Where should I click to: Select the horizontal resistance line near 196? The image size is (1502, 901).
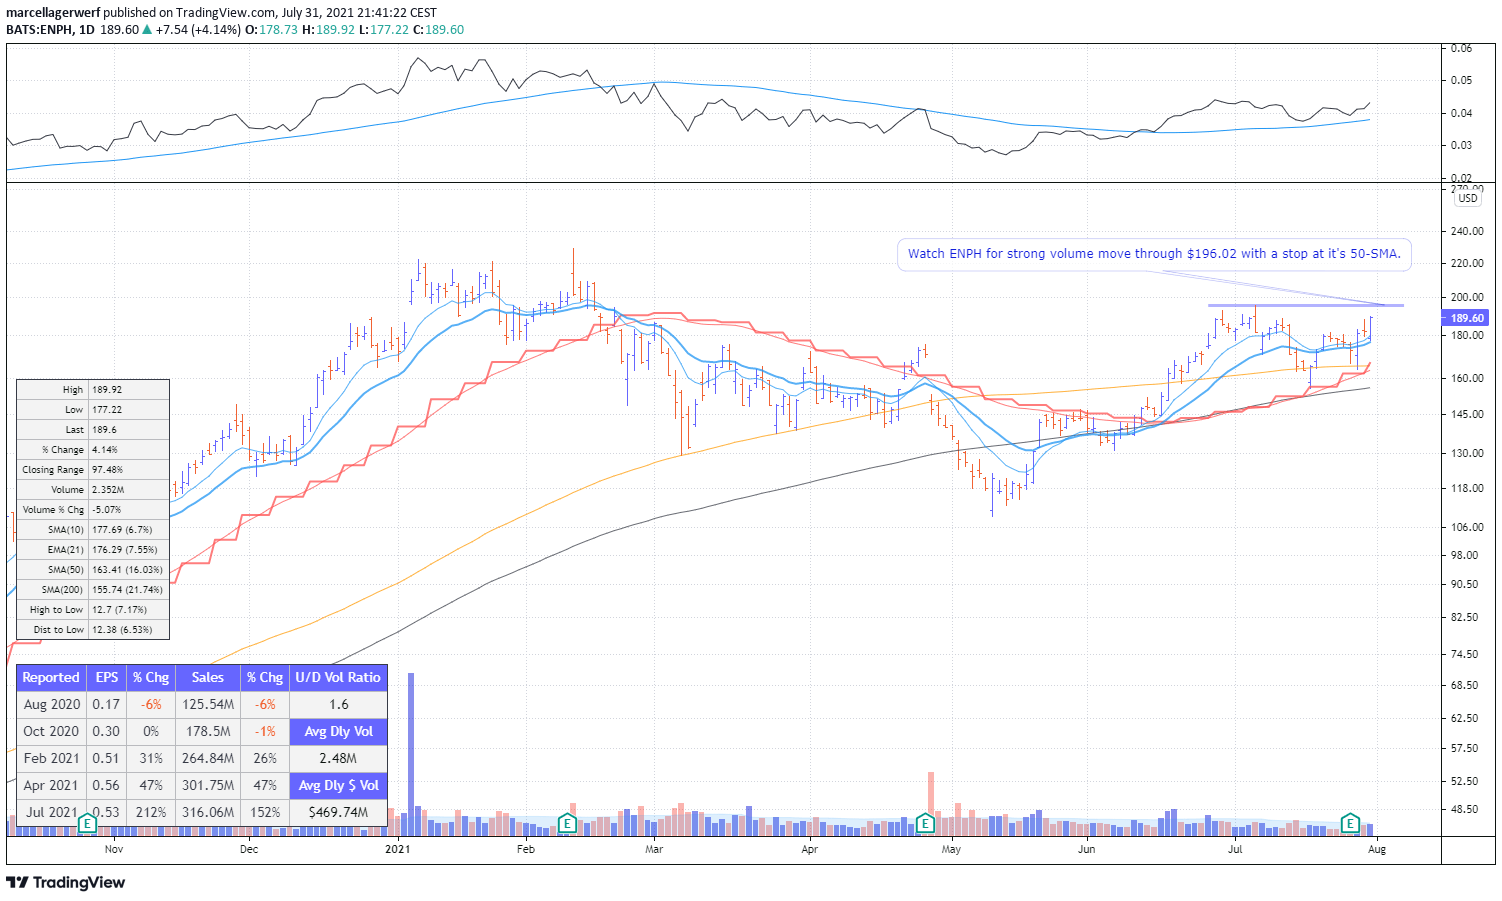(1305, 305)
